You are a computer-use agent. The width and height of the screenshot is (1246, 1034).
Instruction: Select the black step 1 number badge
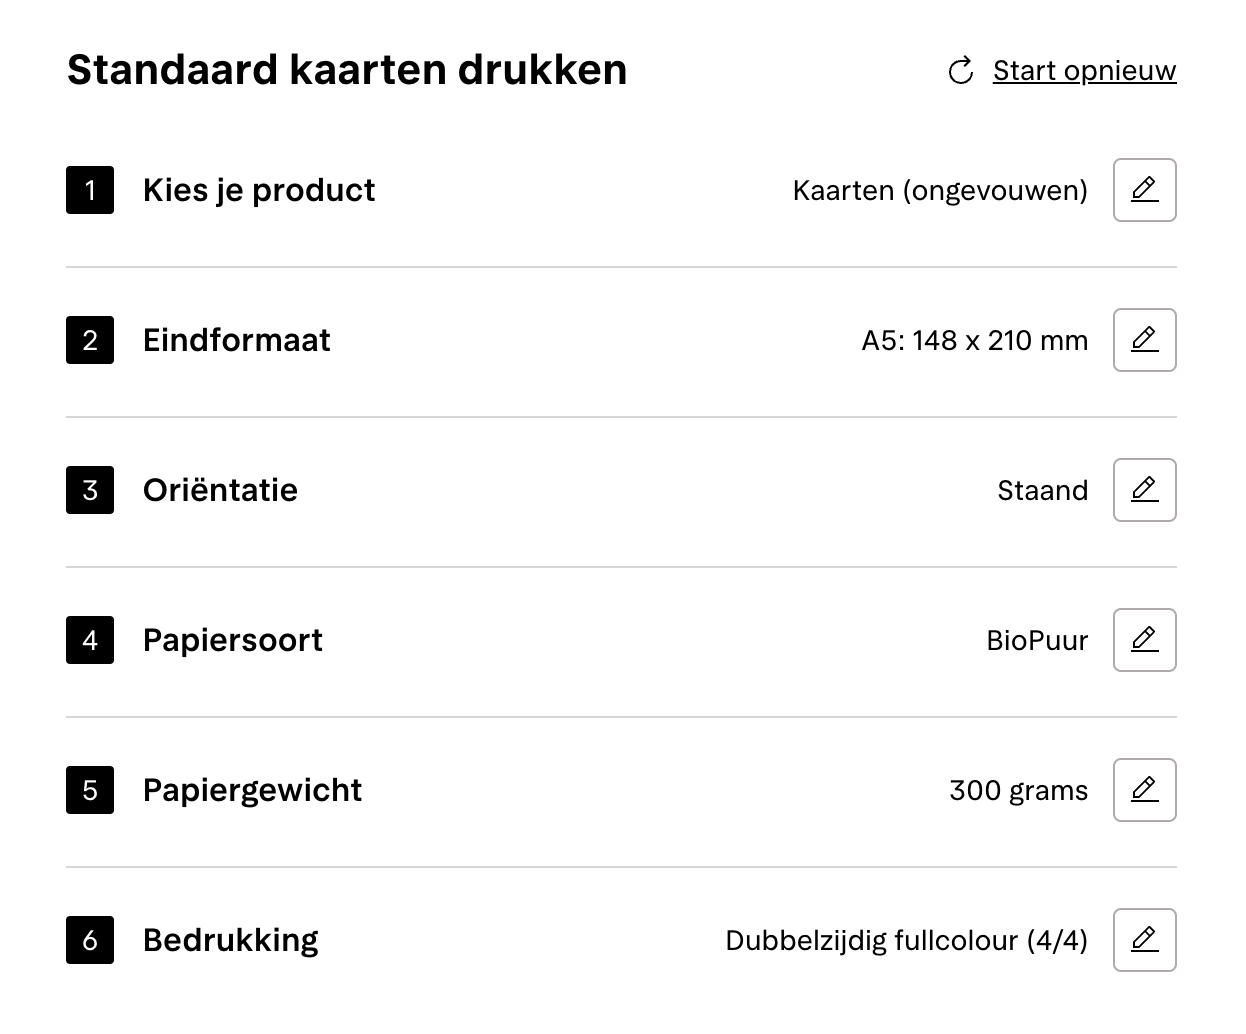click(89, 190)
